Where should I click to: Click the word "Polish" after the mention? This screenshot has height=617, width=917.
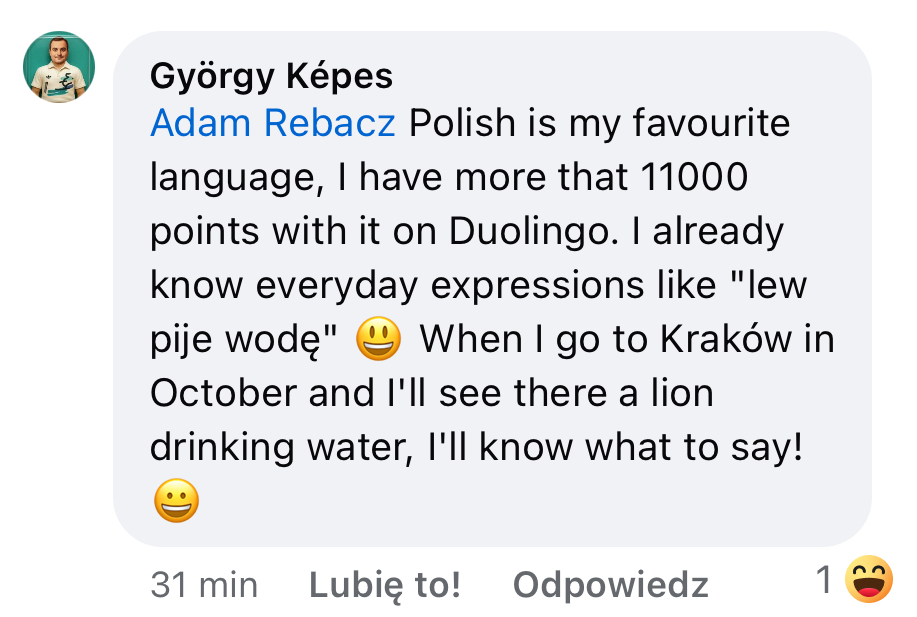[x=460, y=124]
